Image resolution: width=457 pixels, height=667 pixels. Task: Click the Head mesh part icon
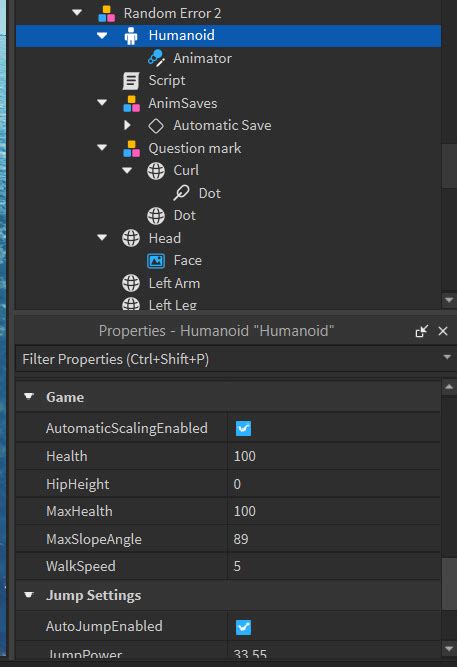[x=131, y=238]
